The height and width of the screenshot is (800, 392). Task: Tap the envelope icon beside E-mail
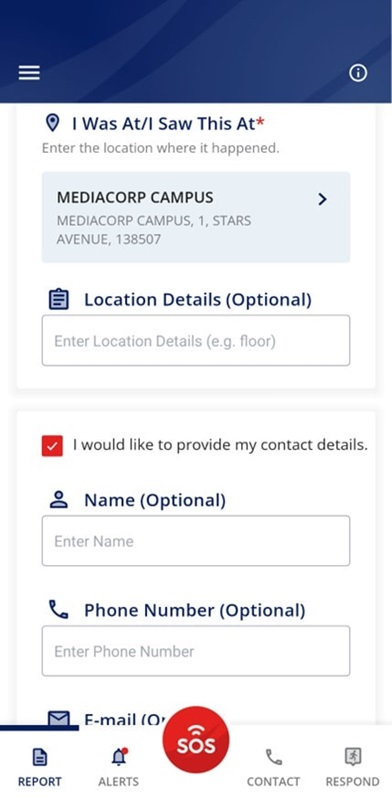pos(59,718)
